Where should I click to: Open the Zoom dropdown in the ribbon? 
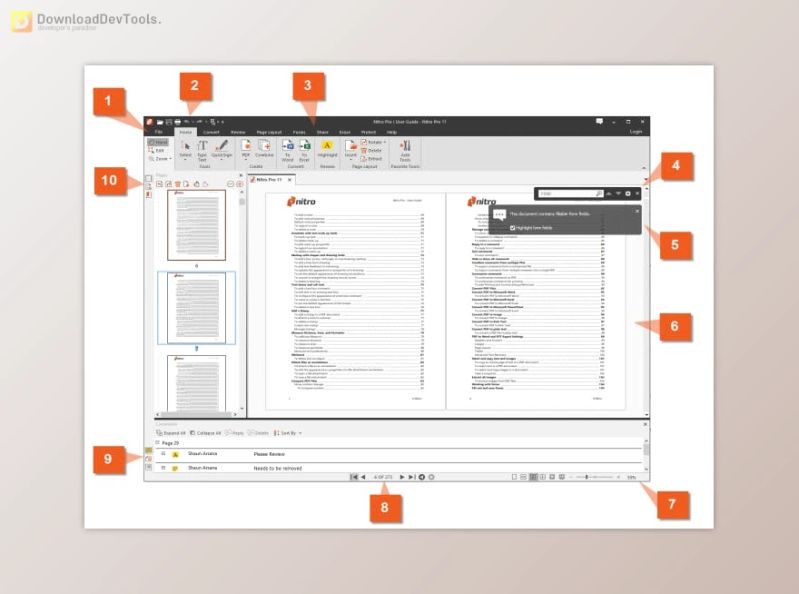click(x=160, y=159)
